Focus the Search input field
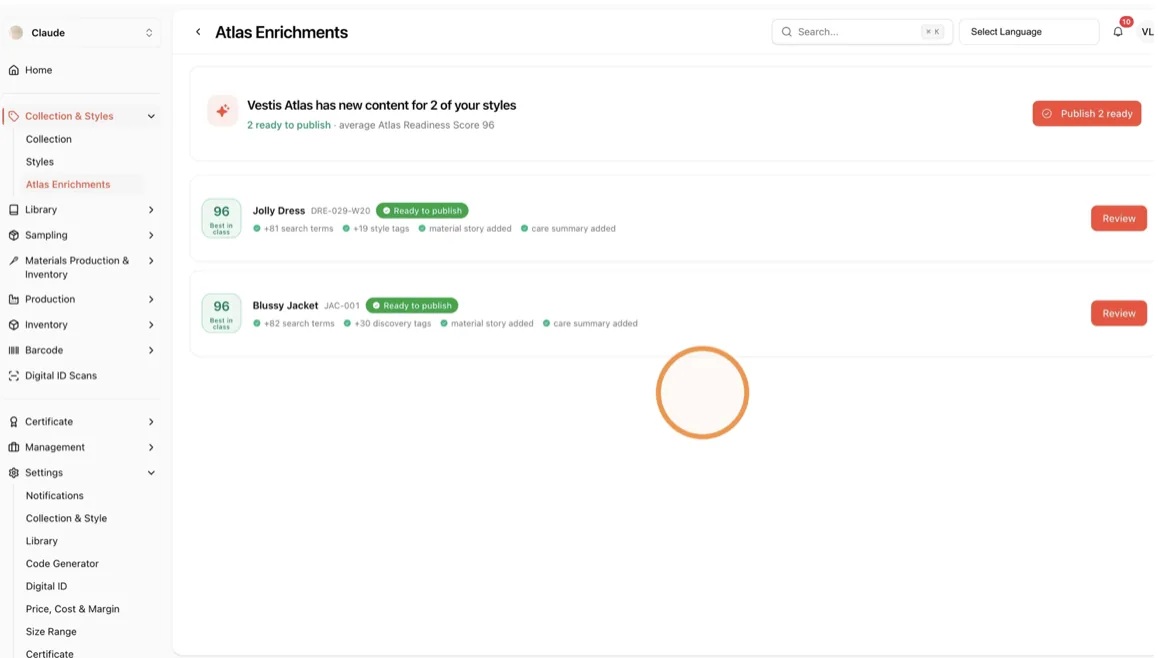This screenshot has width=1158, height=658. [862, 32]
